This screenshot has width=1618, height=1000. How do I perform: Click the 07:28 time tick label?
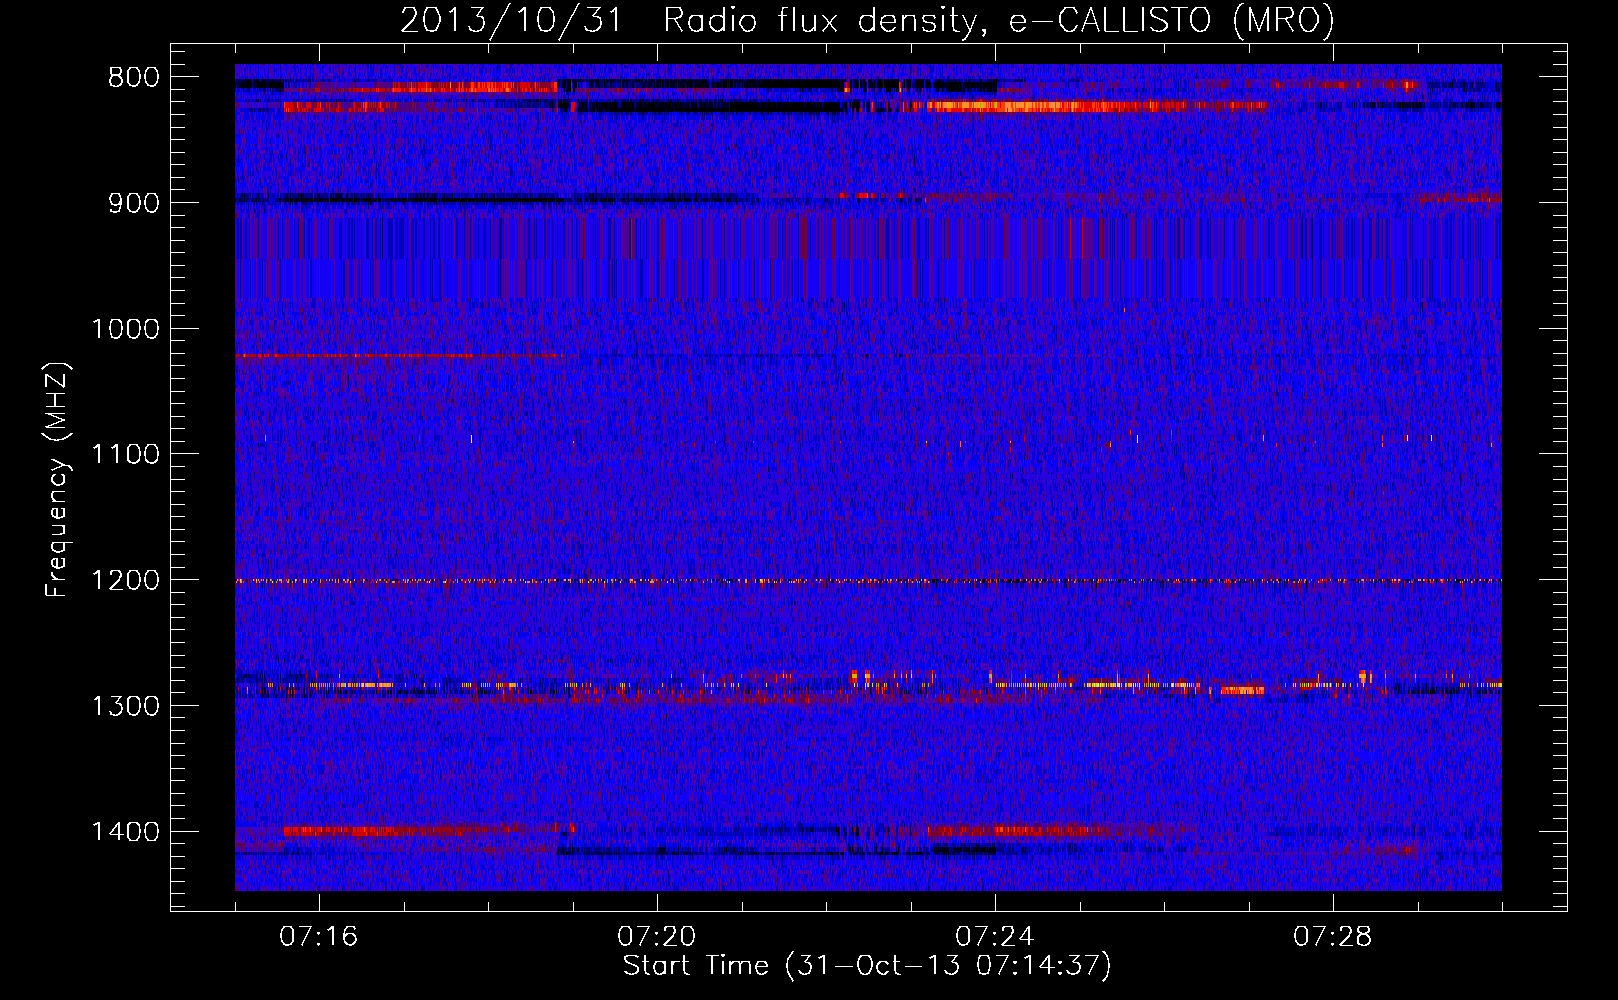pos(1332,936)
